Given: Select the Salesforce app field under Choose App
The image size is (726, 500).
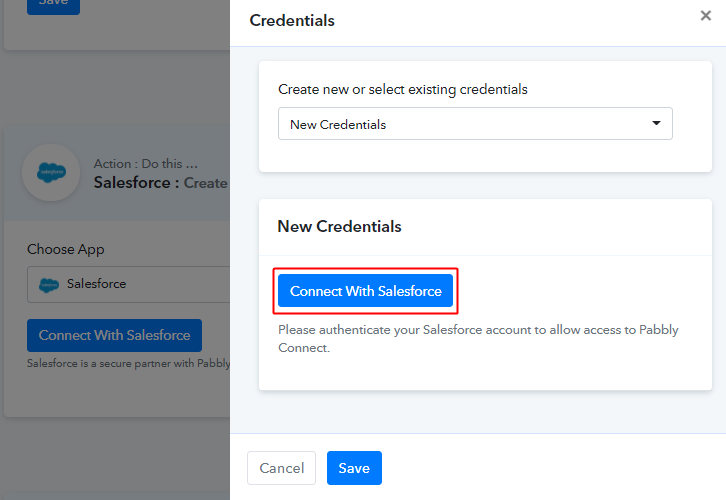Looking at the screenshot, I should (129, 284).
